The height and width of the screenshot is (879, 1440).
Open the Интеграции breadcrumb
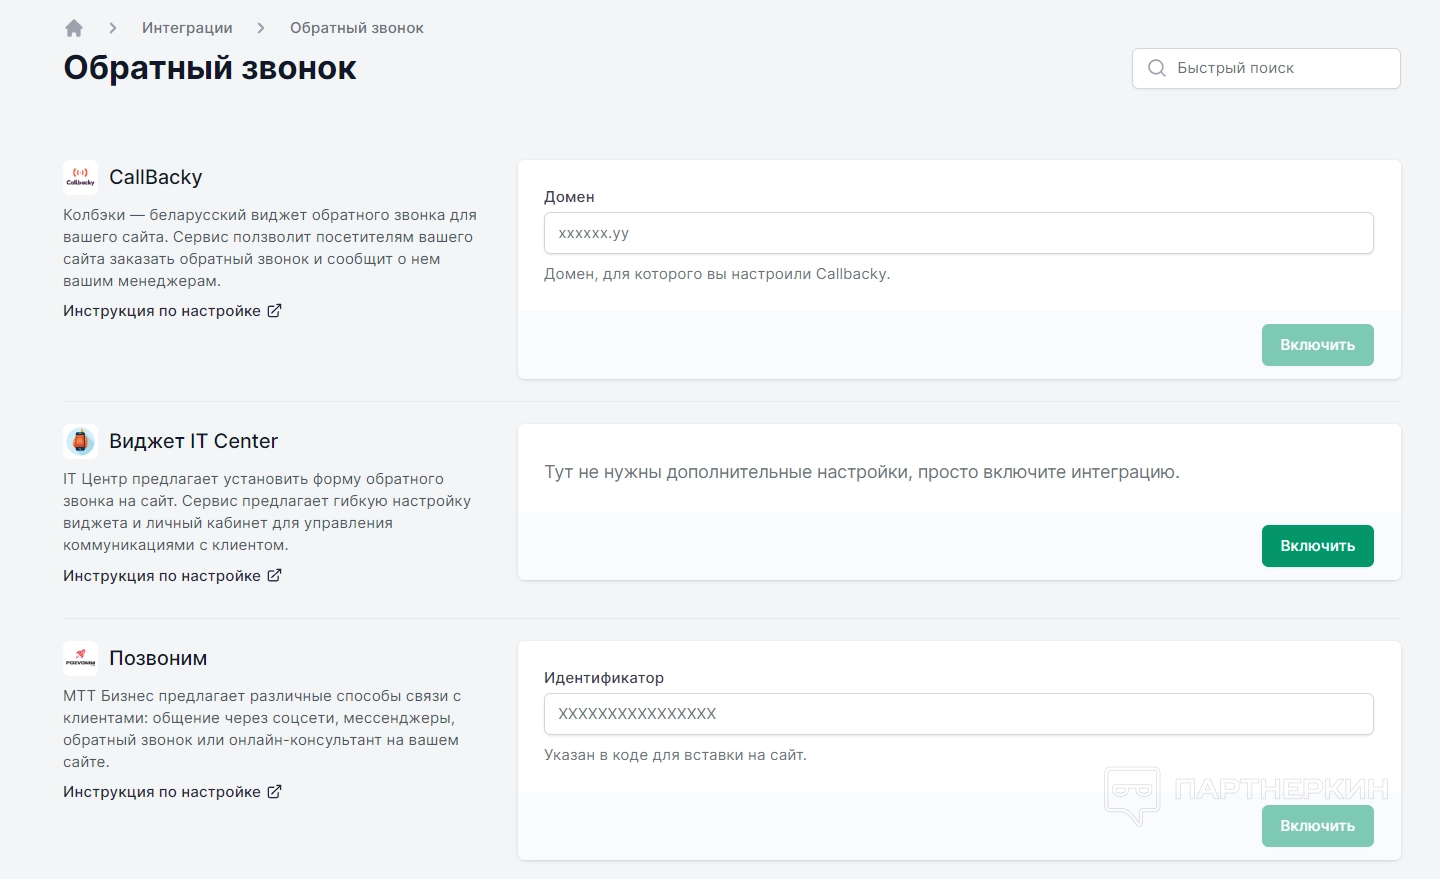[187, 28]
